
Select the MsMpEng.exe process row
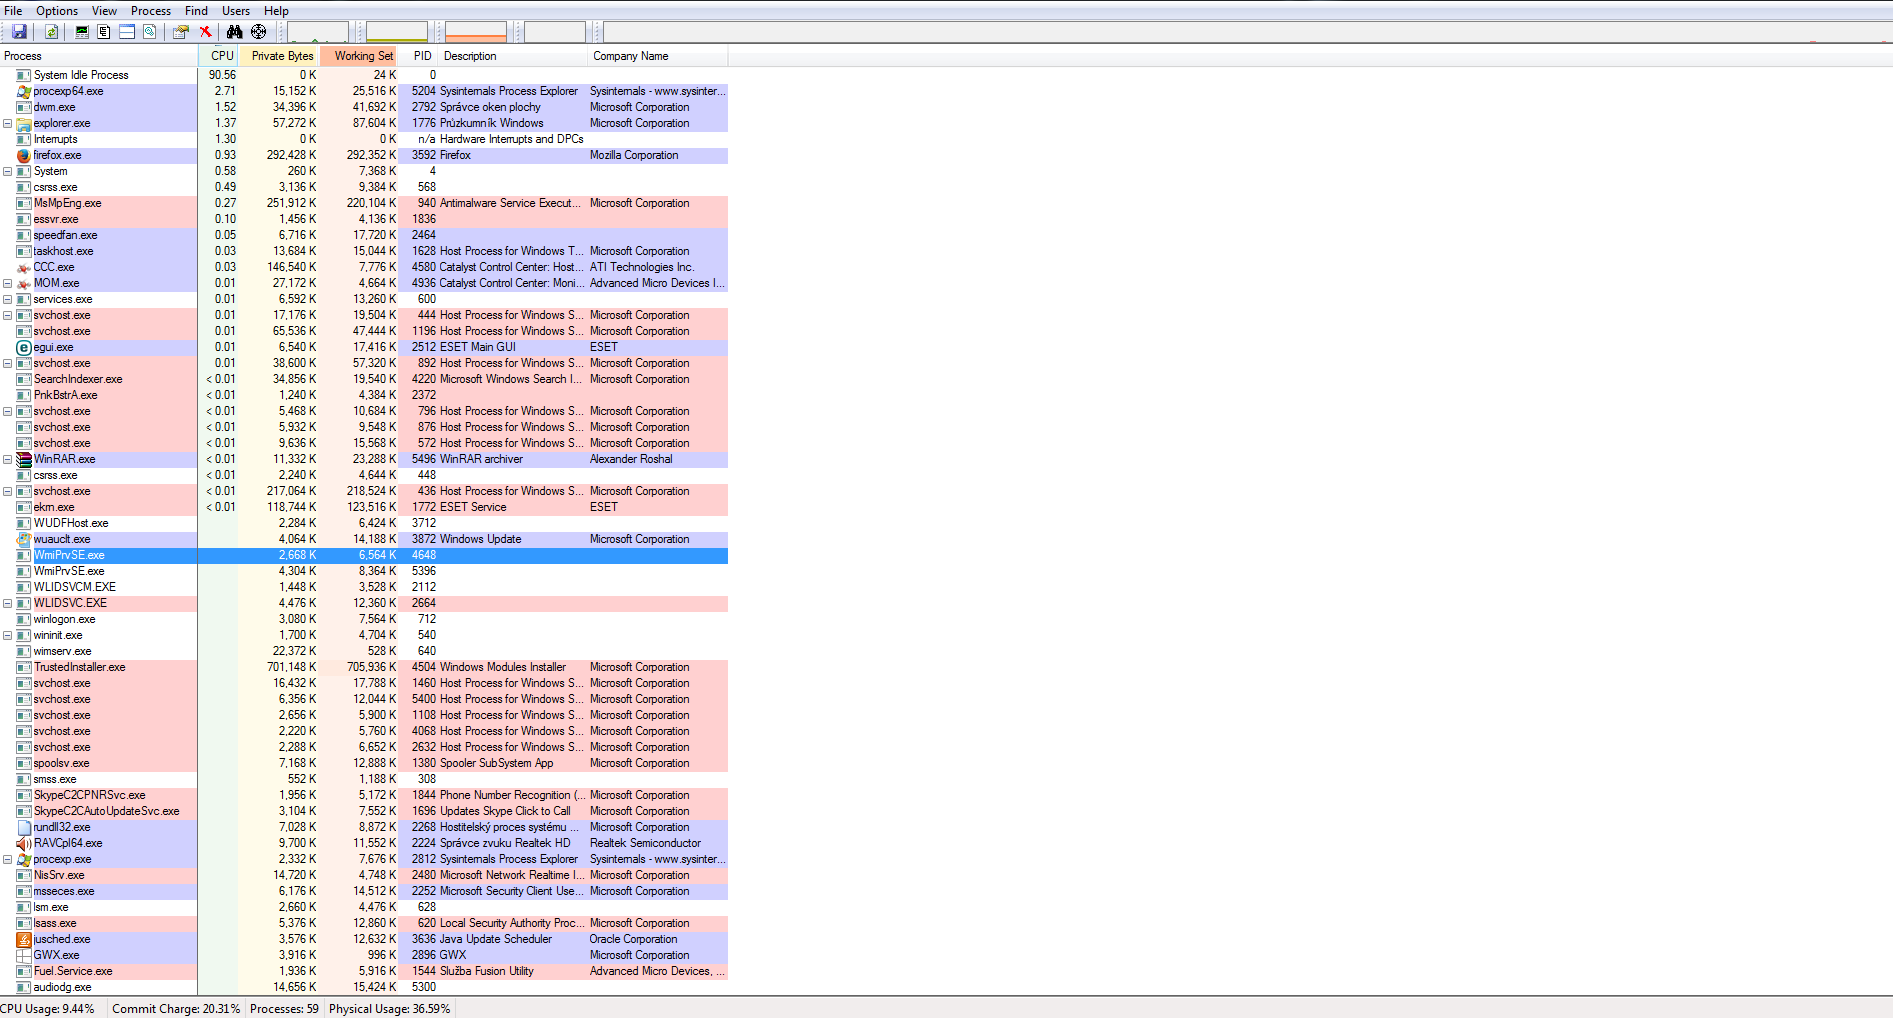coord(364,203)
